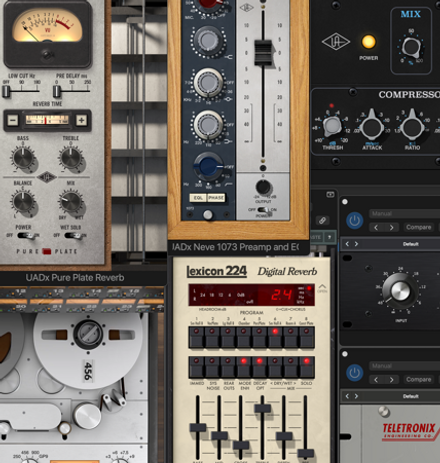Click the blue power icon above the INPUT knob

[x=354, y=221]
